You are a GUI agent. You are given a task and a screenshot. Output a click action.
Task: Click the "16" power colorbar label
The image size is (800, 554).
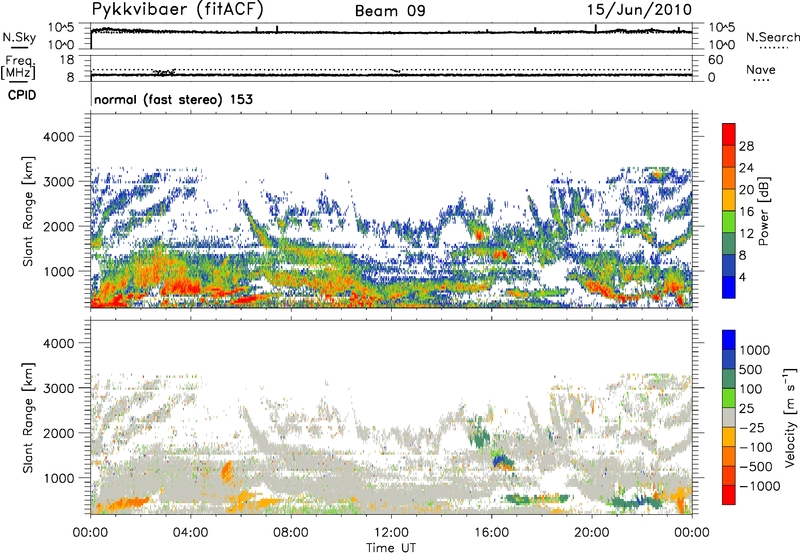point(746,212)
